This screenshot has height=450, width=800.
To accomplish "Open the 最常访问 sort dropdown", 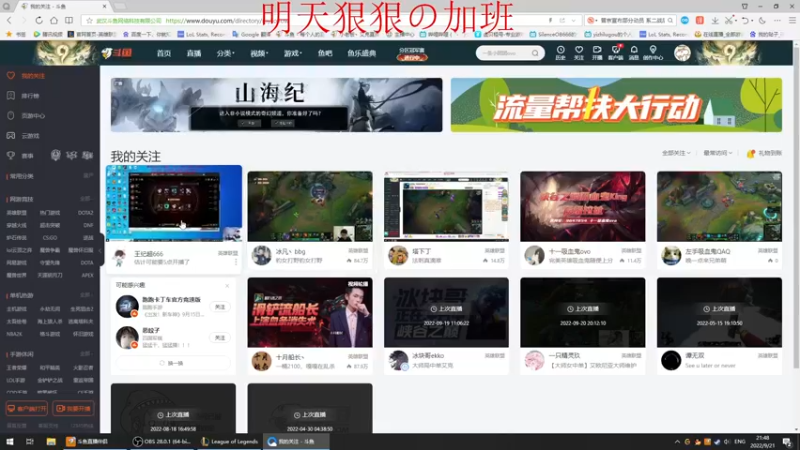I will pyautogui.click(x=717, y=153).
